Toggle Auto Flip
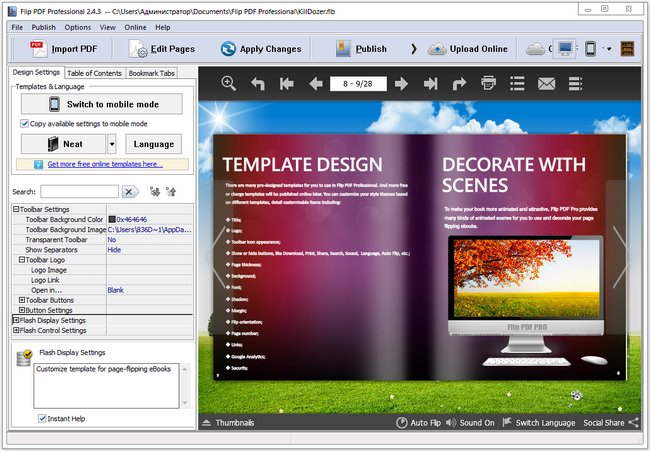The width and height of the screenshot is (650, 451). point(418,423)
